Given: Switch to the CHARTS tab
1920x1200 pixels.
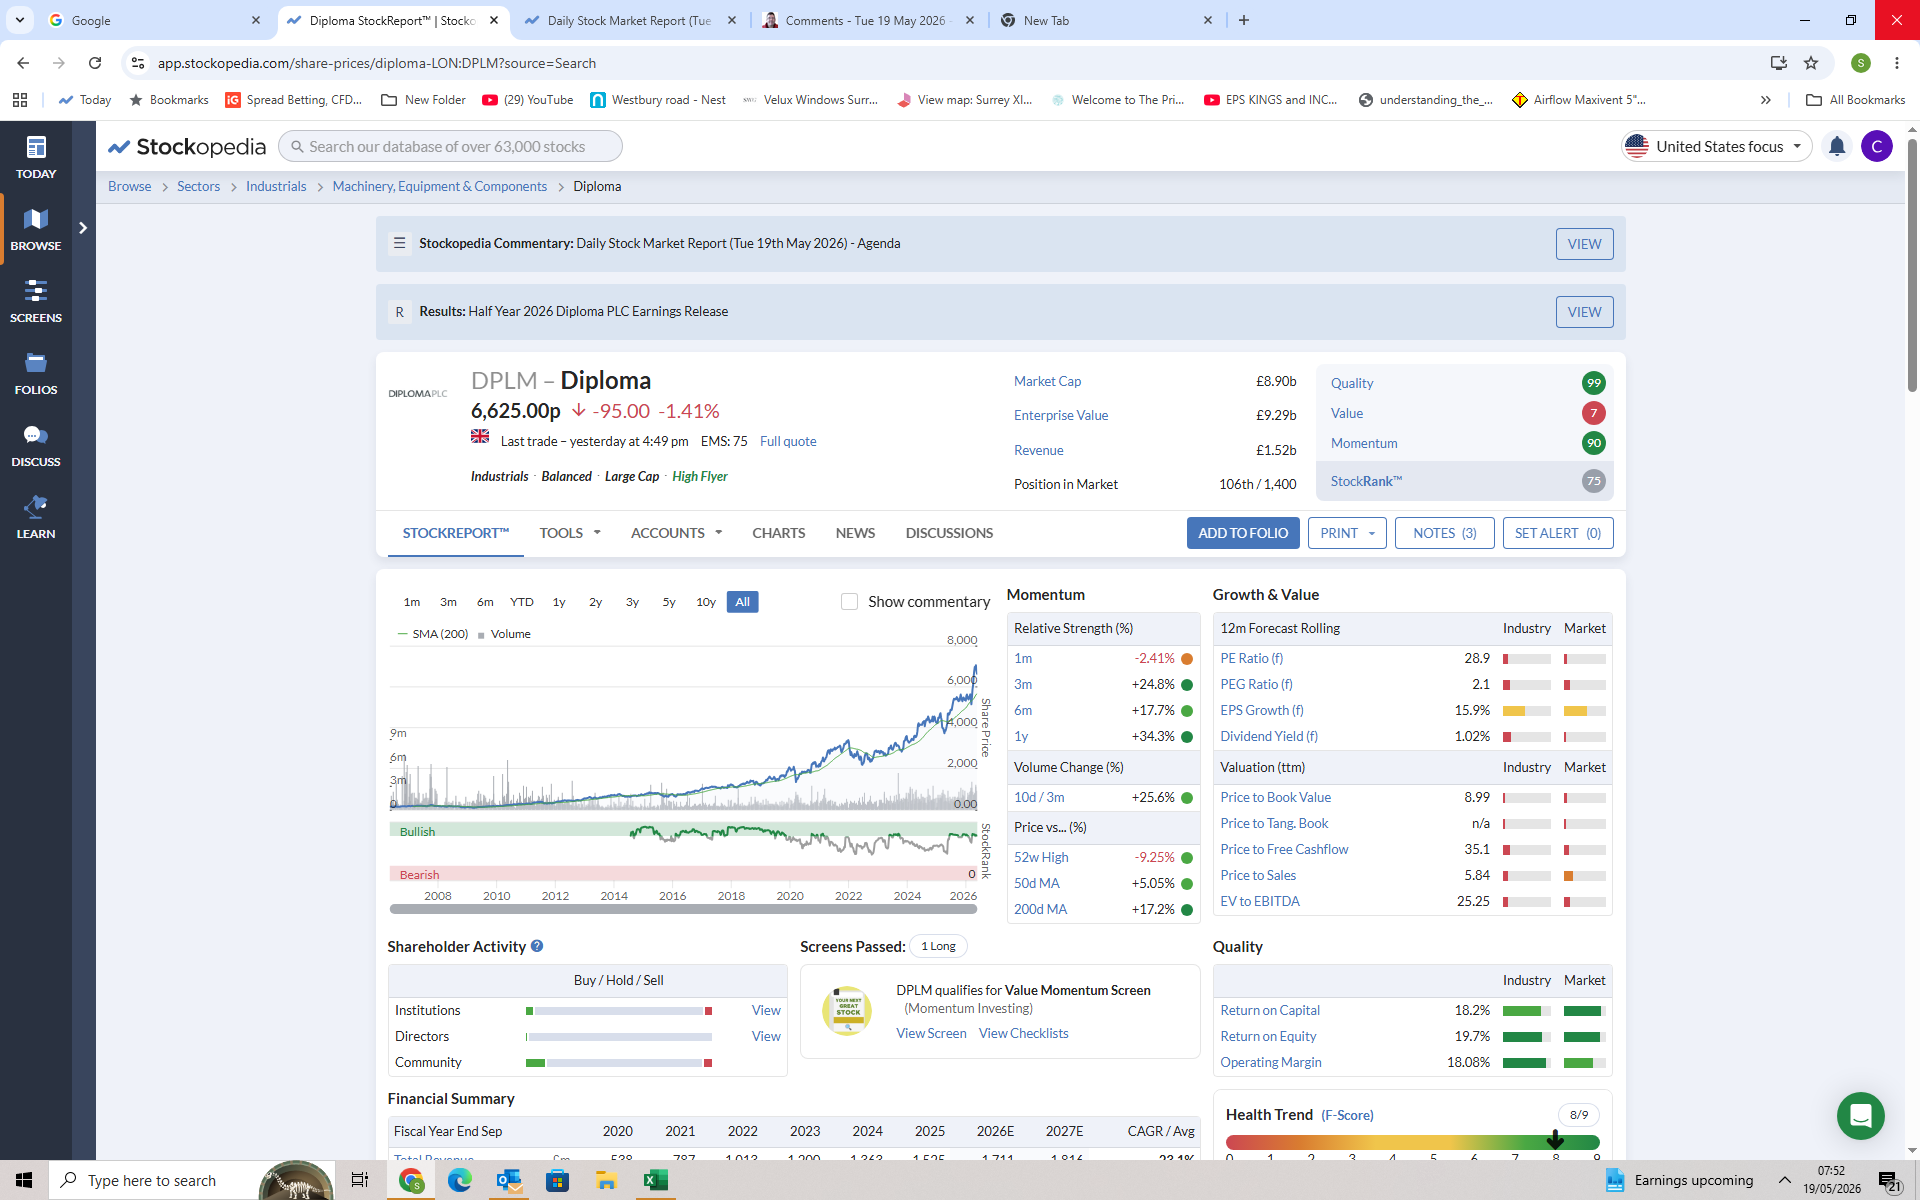Looking at the screenshot, I should point(778,533).
